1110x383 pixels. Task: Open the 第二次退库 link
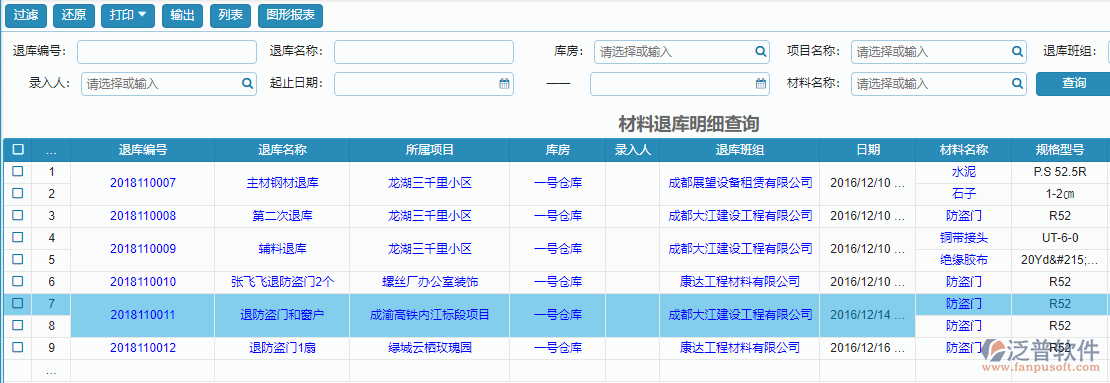[282, 215]
